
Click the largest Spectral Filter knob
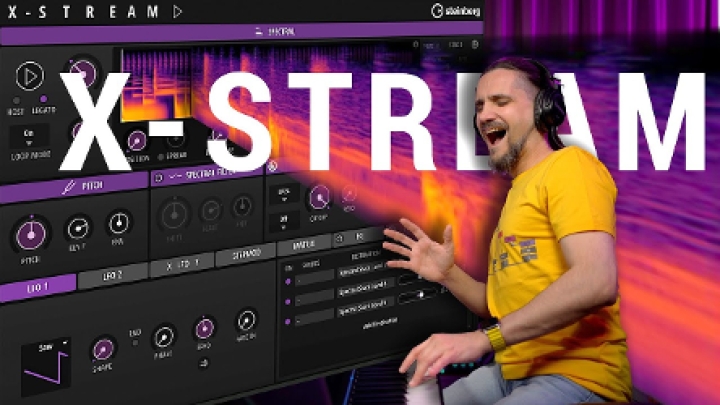coord(174,215)
